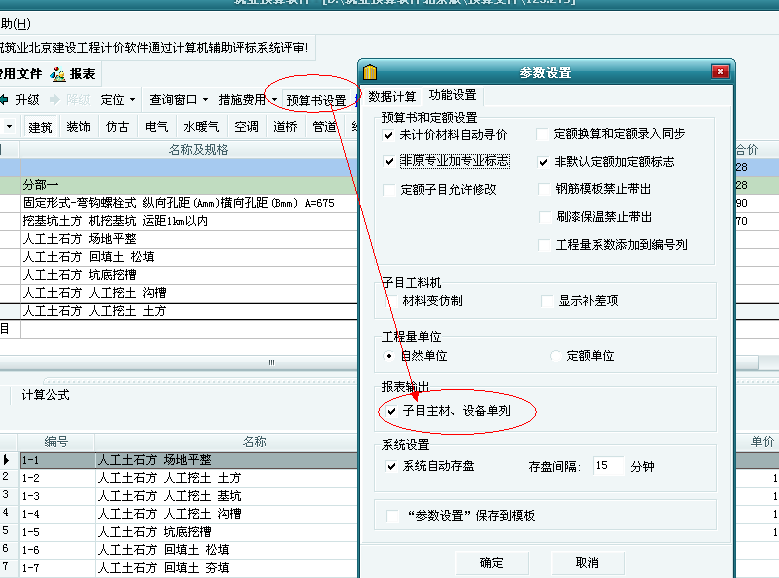Uncheck 子目主材、设备单列 option
This screenshot has width=779, height=578.
[391, 411]
